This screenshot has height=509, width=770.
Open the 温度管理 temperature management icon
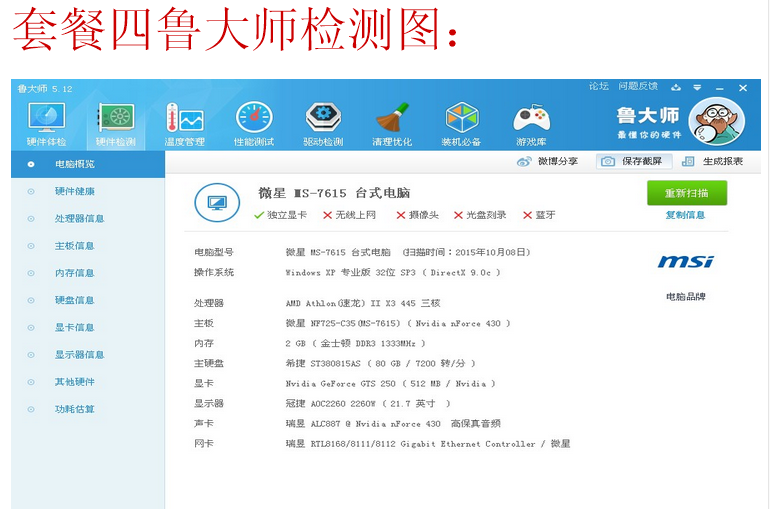click(x=185, y=125)
